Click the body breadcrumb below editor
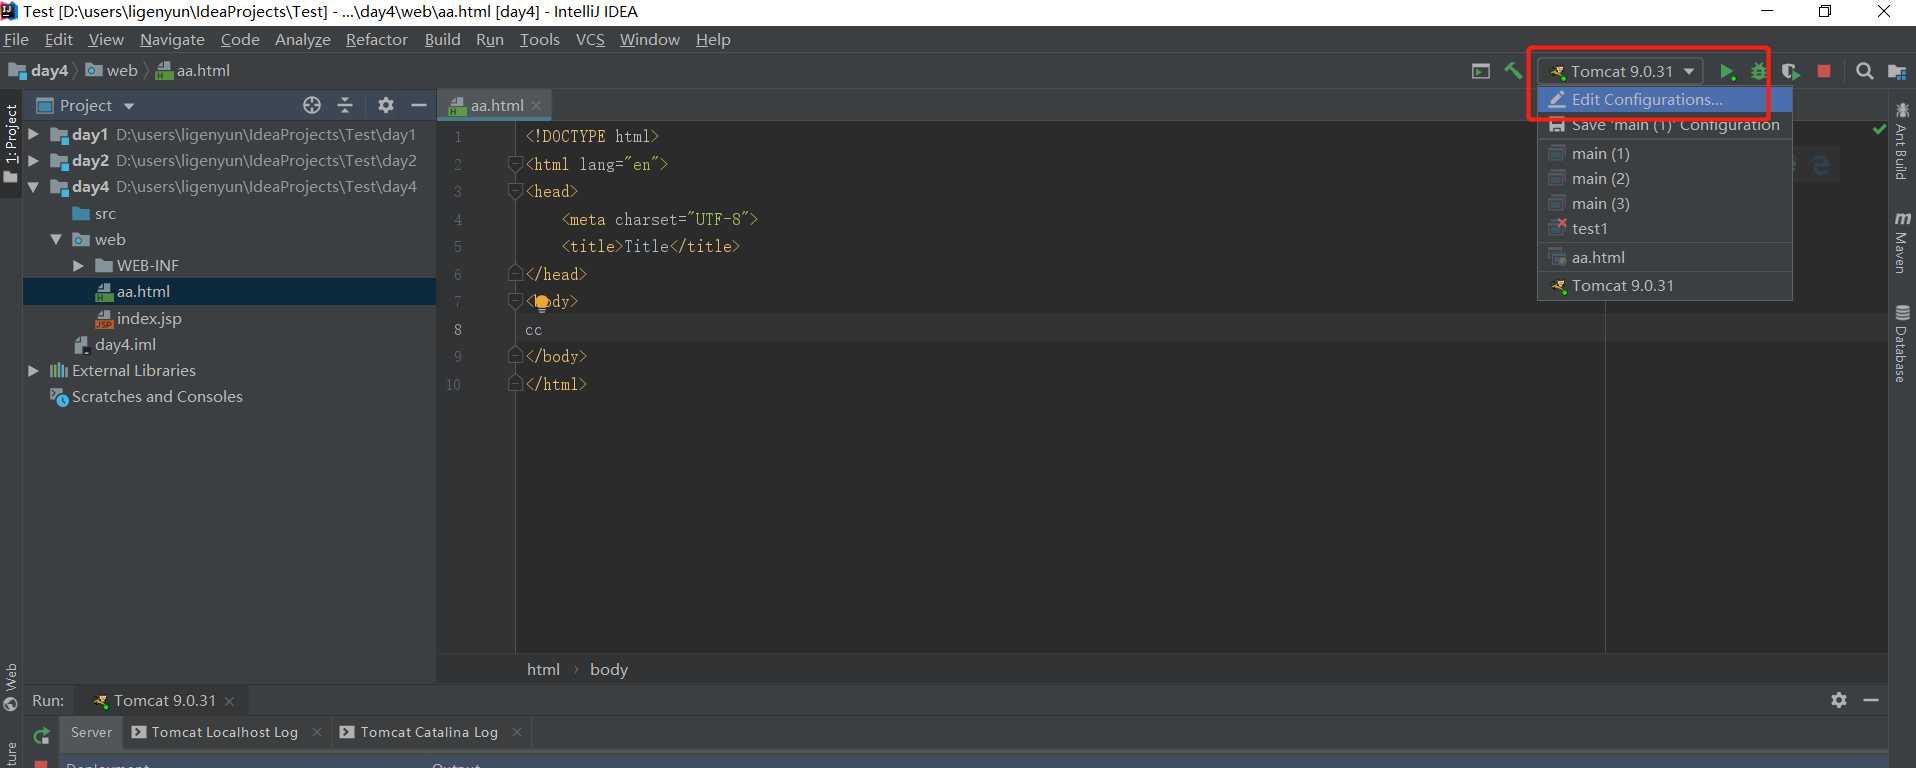The height and width of the screenshot is (768, 1916). pyautogui.click(x=609, y=669)
